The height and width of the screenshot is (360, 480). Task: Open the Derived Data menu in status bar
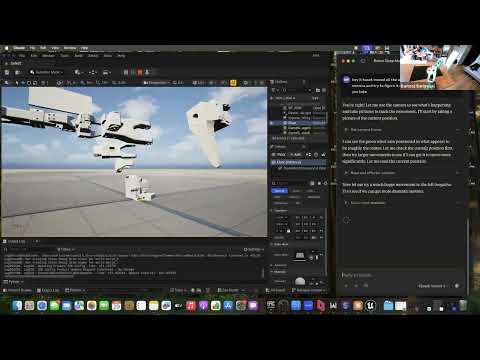click(x=230, y=290)
